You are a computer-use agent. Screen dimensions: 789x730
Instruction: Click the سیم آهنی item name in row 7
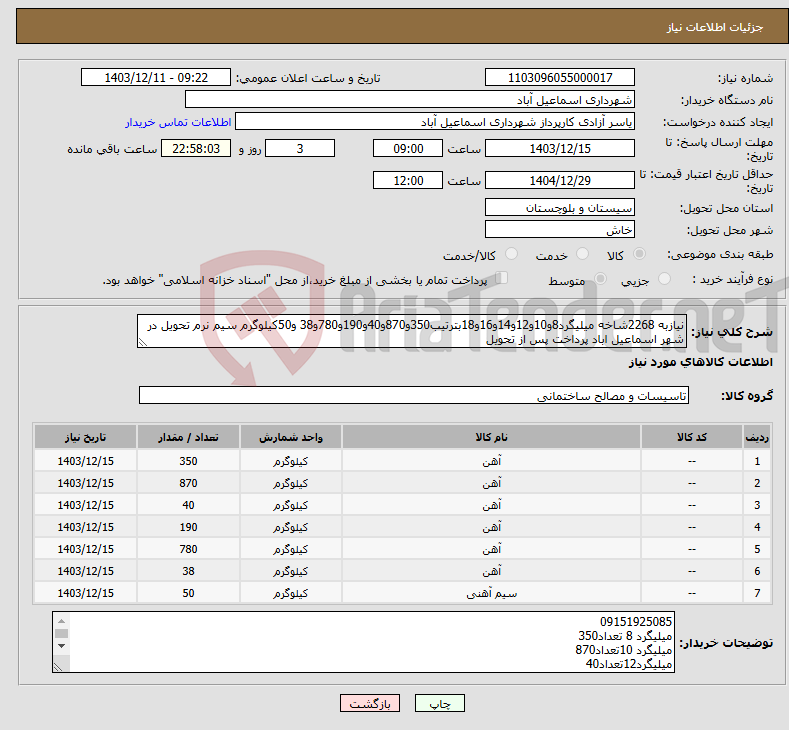[492, 594]
